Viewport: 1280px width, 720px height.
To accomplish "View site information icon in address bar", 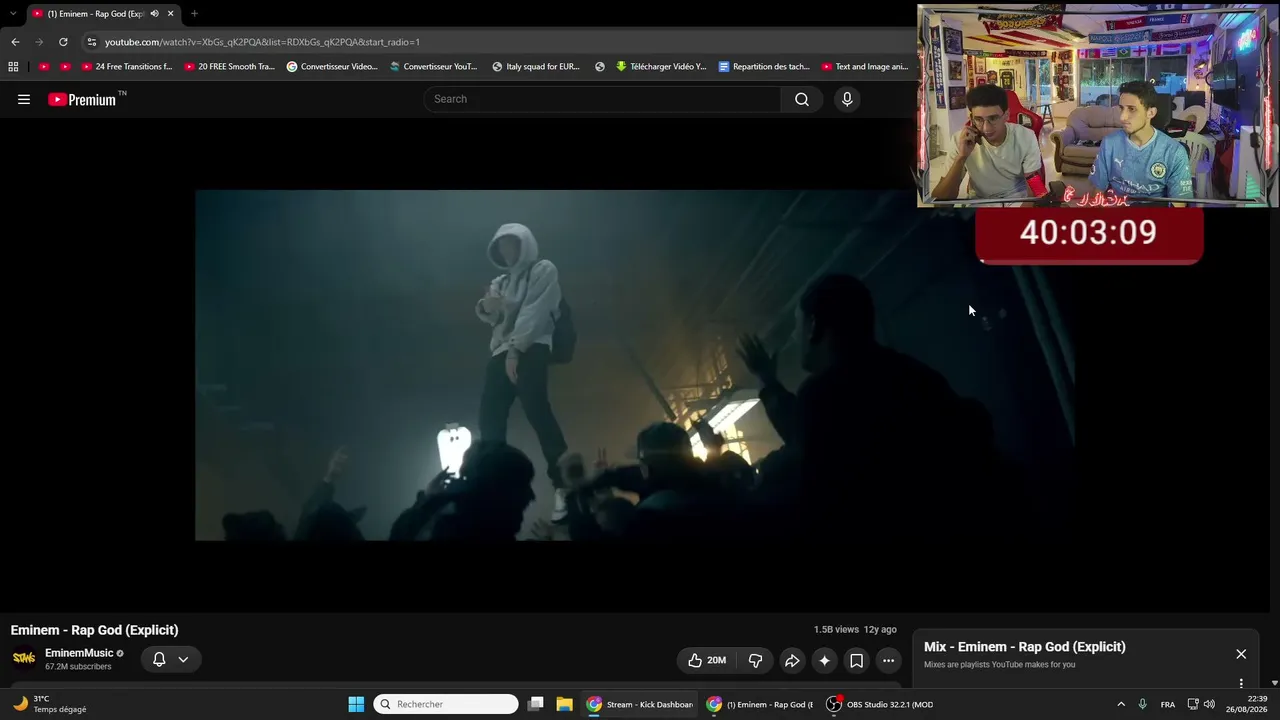I will (92, 42).
